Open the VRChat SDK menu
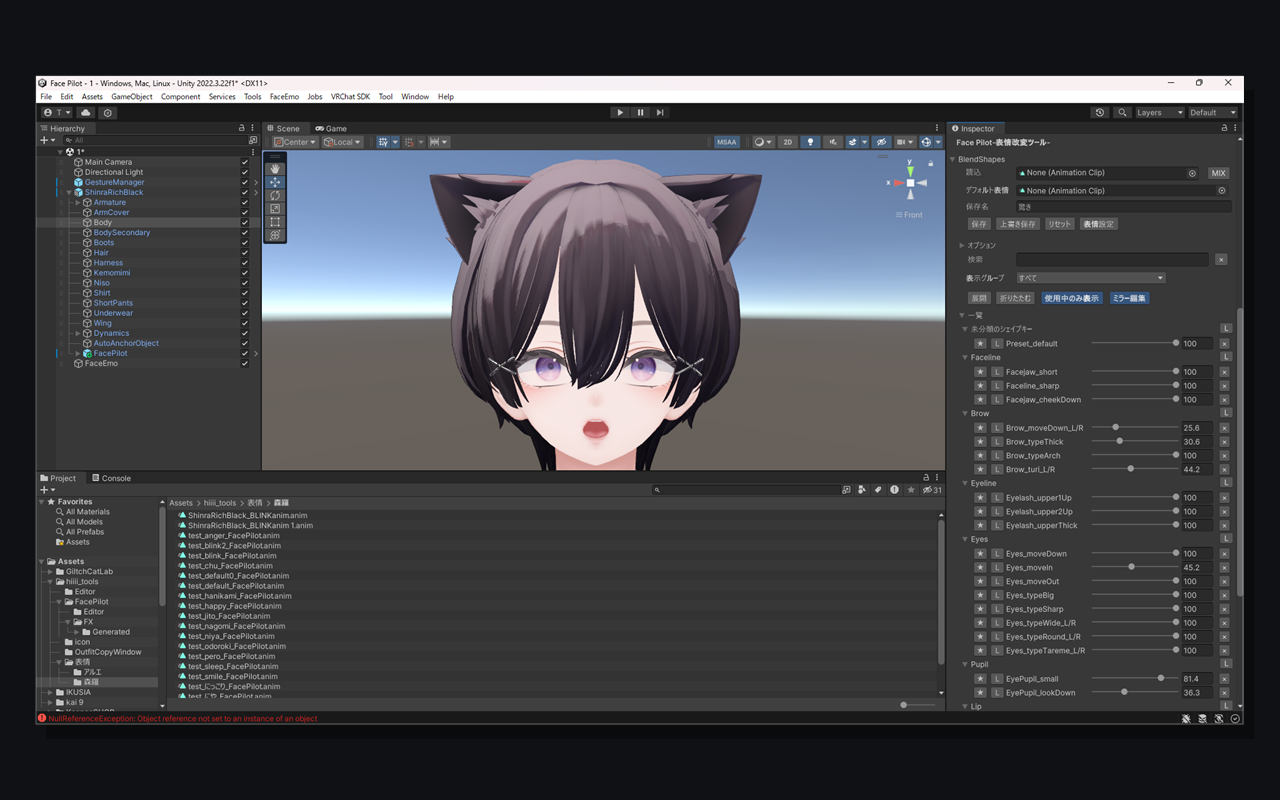 [x=350, y=97]
